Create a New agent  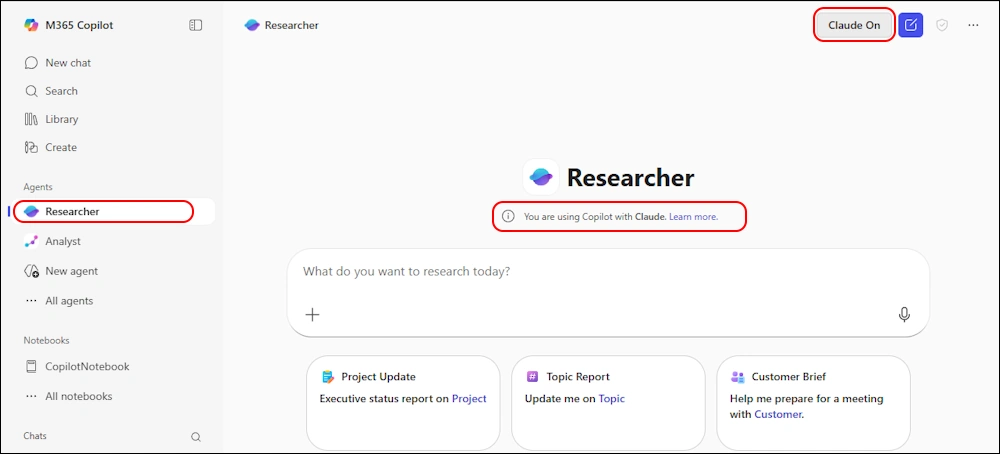coord(71,271)
